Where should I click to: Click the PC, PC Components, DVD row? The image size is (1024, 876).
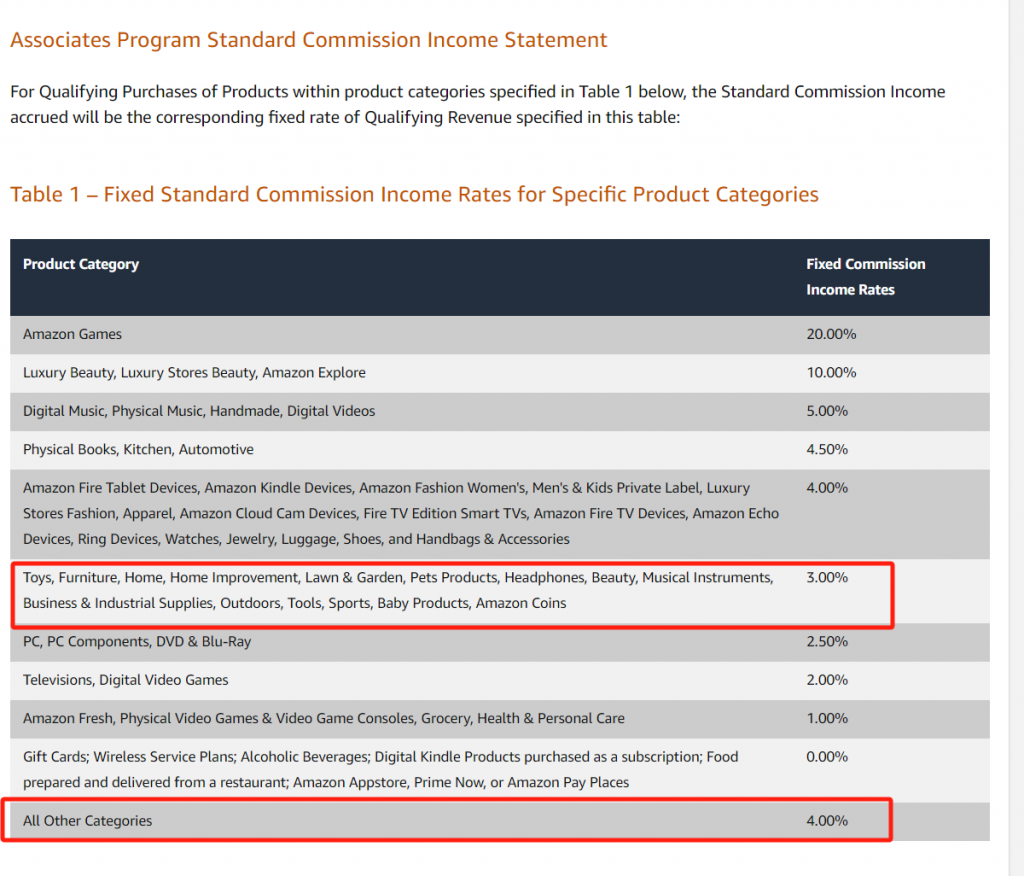click(x=137, y=642)
